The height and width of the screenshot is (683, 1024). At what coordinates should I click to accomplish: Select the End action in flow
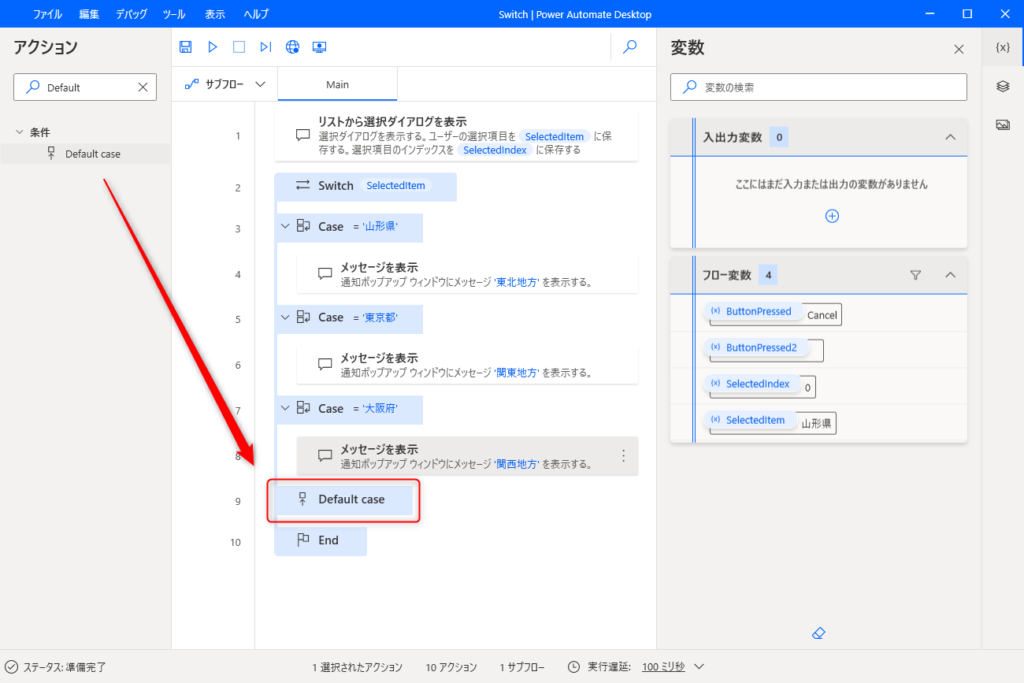pyautogui.click(x=320, y=541)
